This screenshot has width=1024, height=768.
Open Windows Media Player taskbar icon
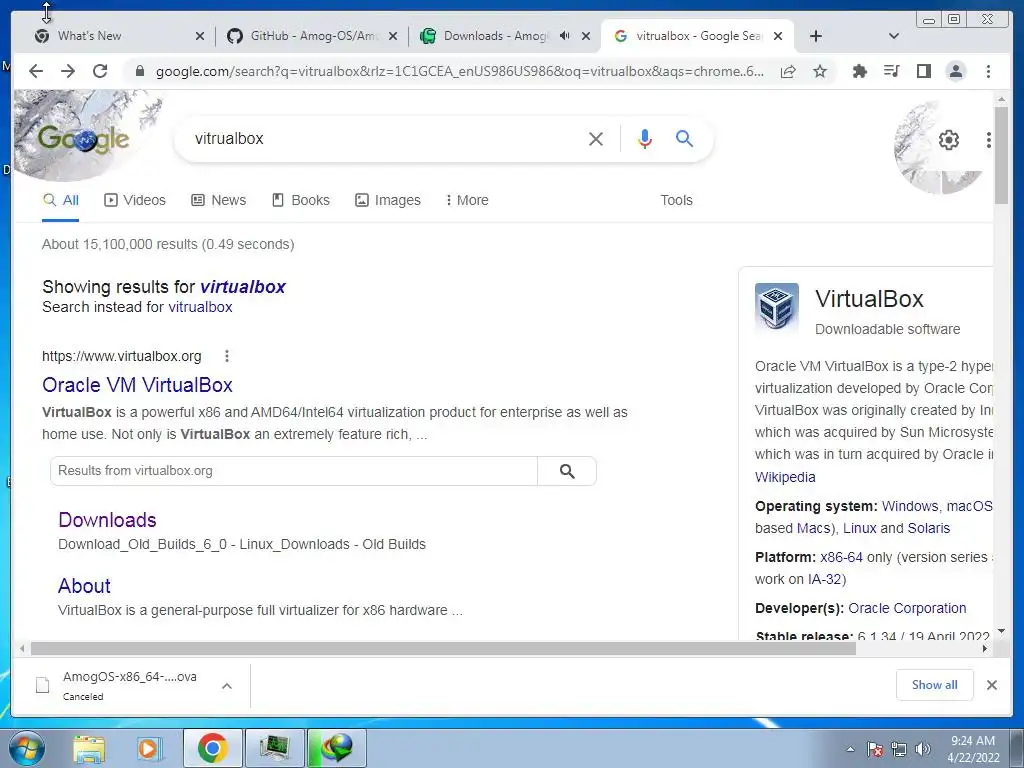[150, 748]
